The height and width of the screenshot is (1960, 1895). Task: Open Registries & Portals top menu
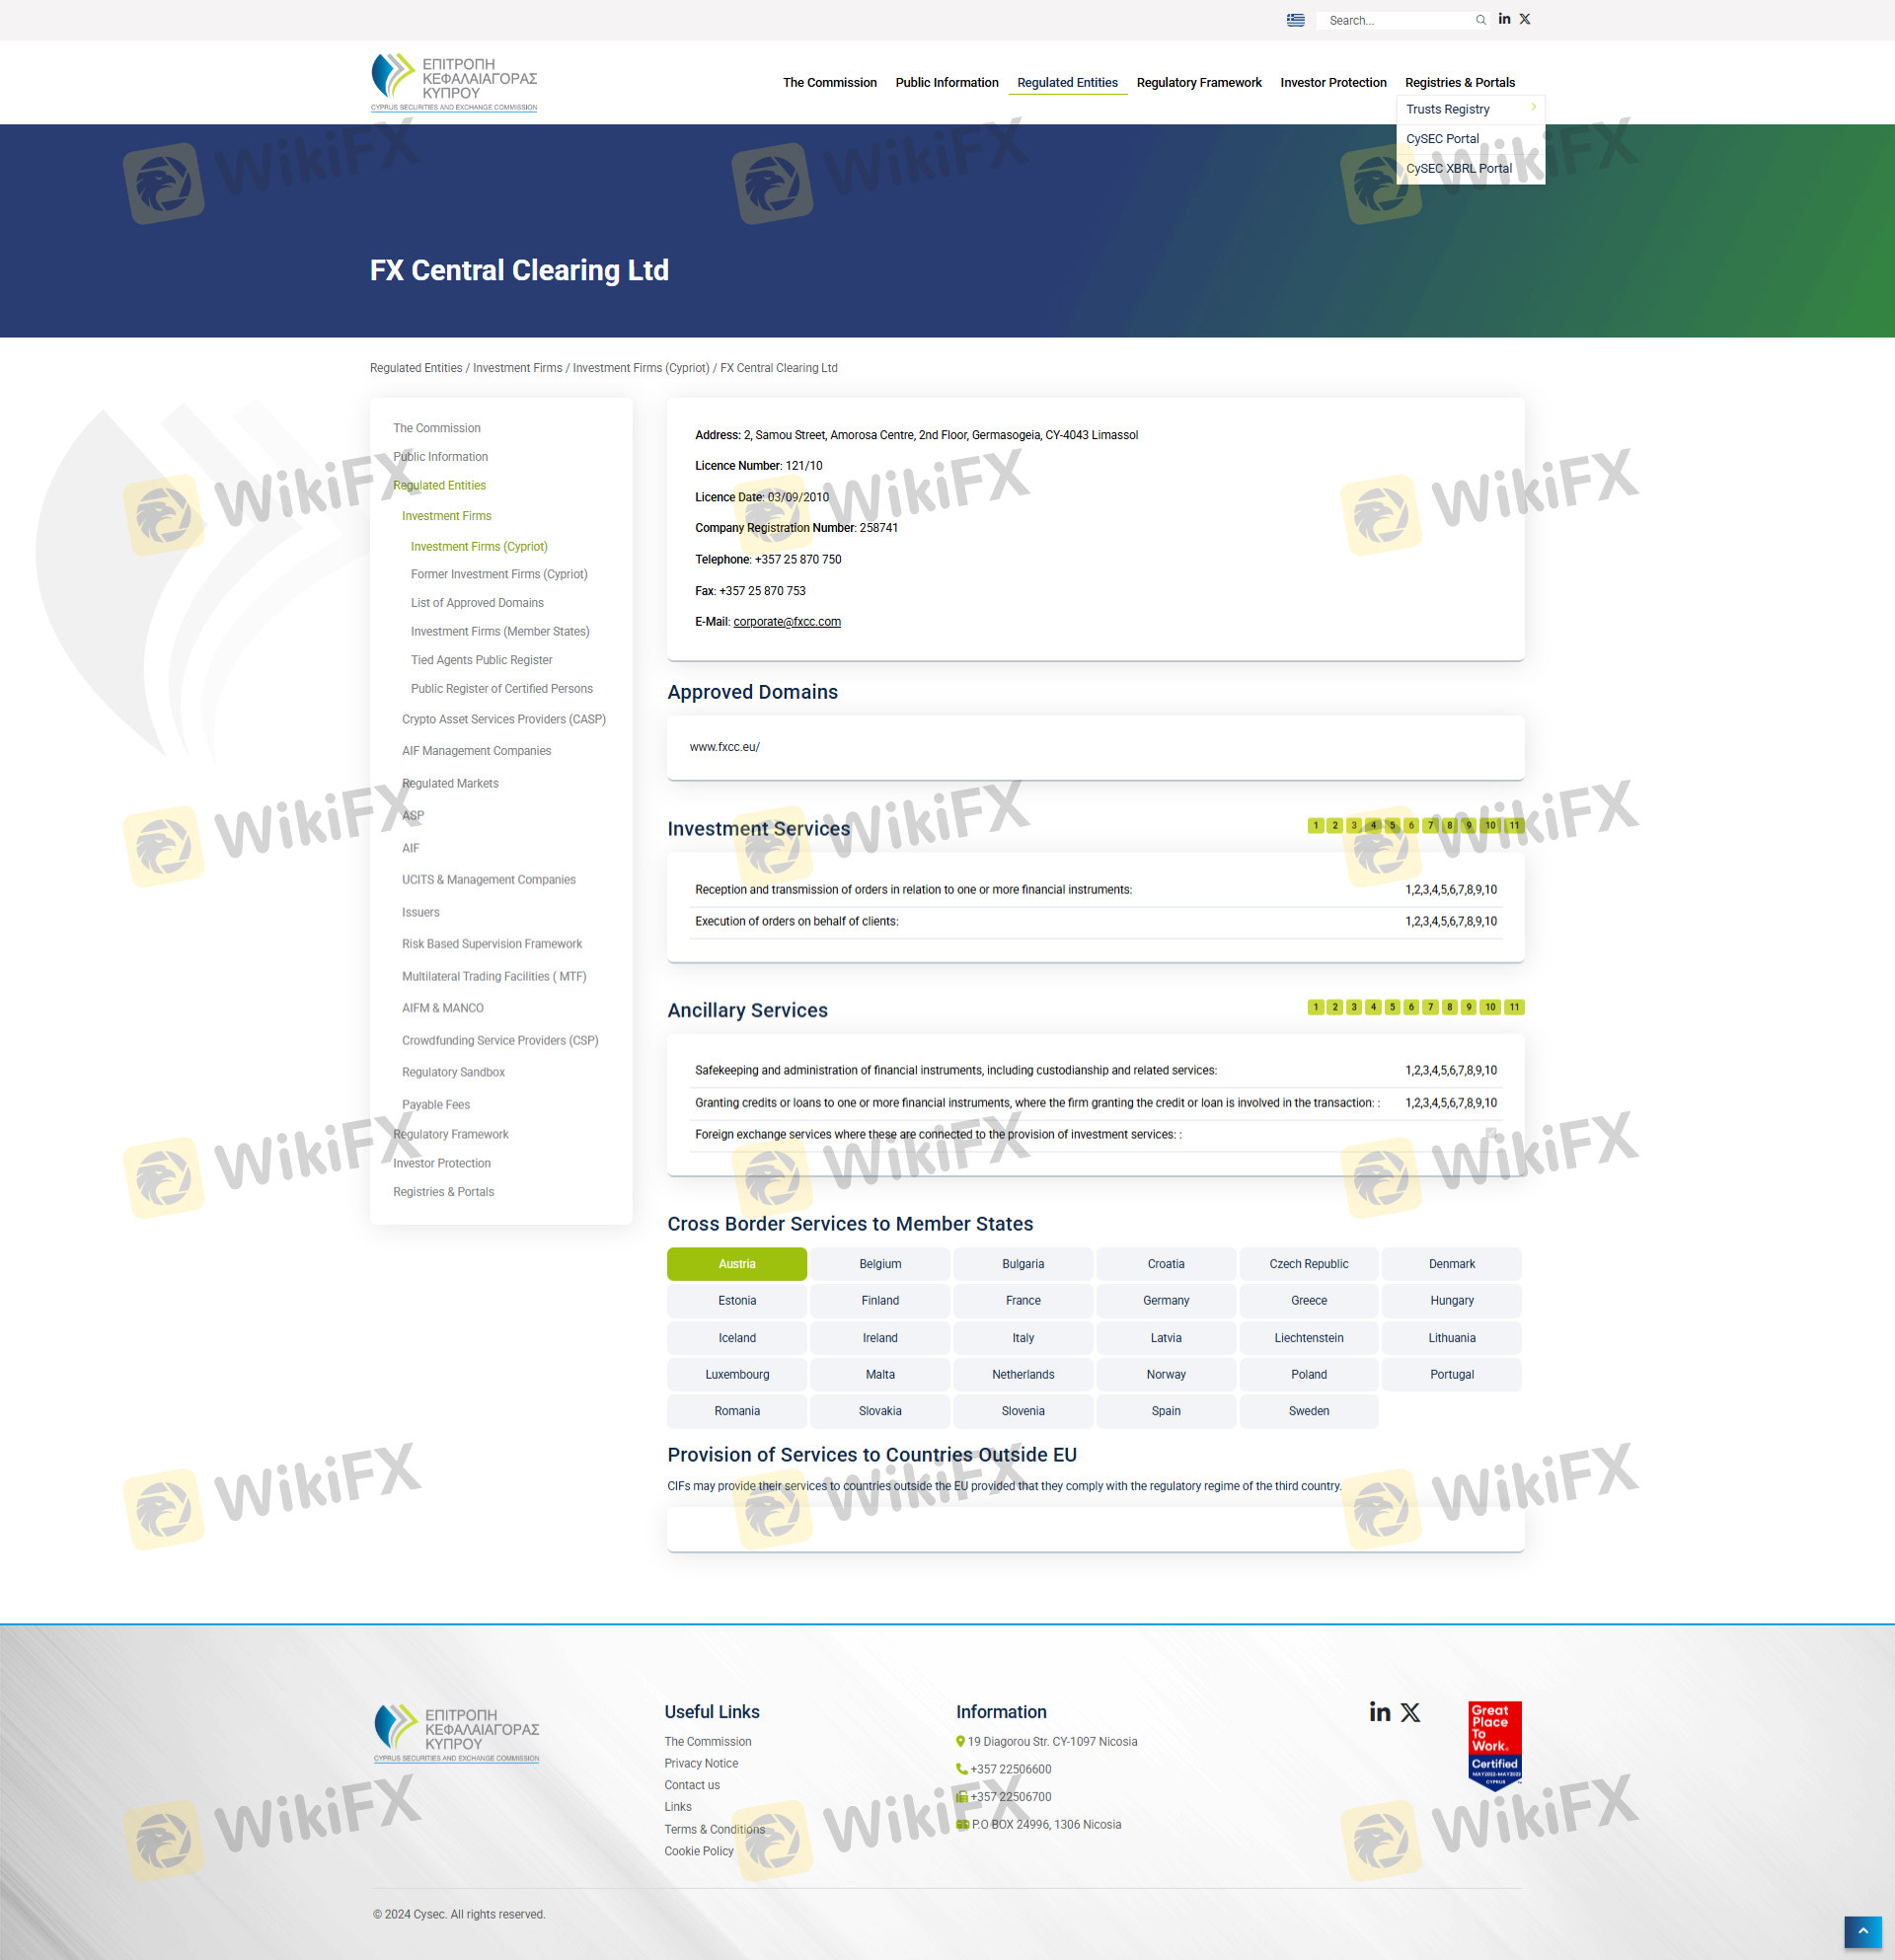click(x=1460, y=83)
